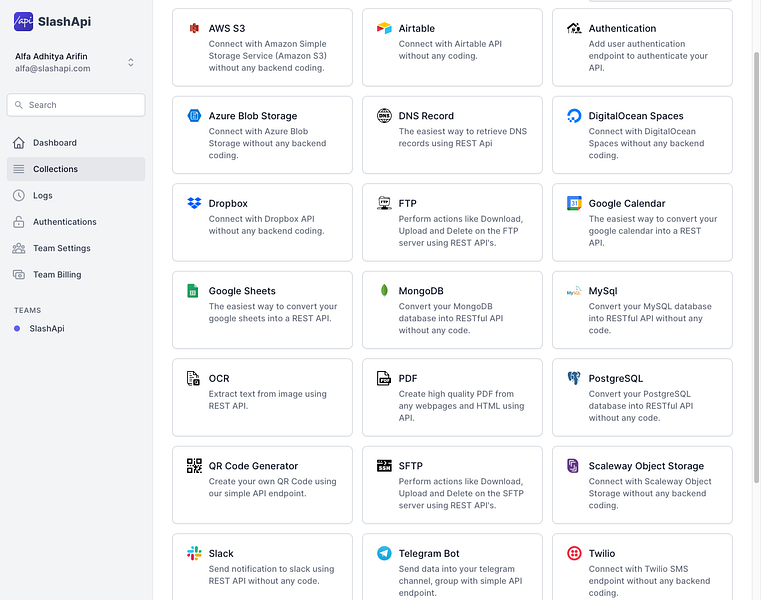This screenshot has height=600, width=761.
Task: Click the PDF file icon
Action: 384,378
